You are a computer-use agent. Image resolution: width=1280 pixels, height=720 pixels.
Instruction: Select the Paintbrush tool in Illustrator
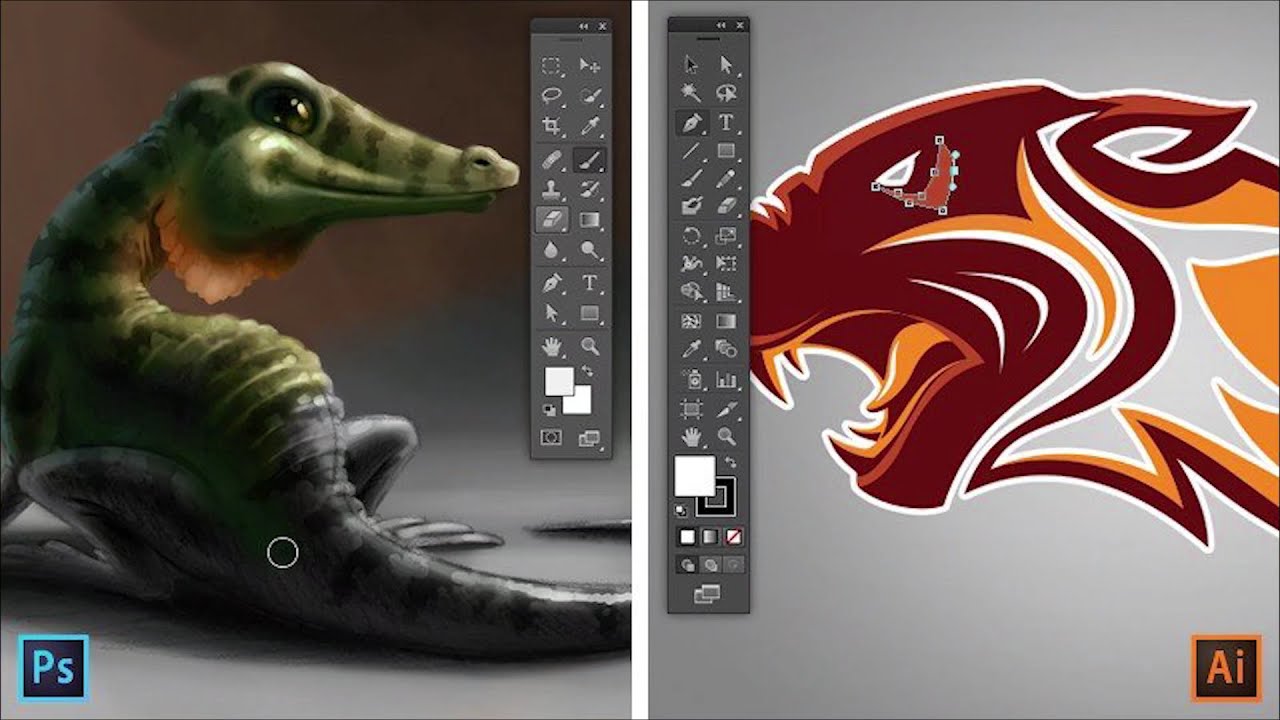pos(690,179)
